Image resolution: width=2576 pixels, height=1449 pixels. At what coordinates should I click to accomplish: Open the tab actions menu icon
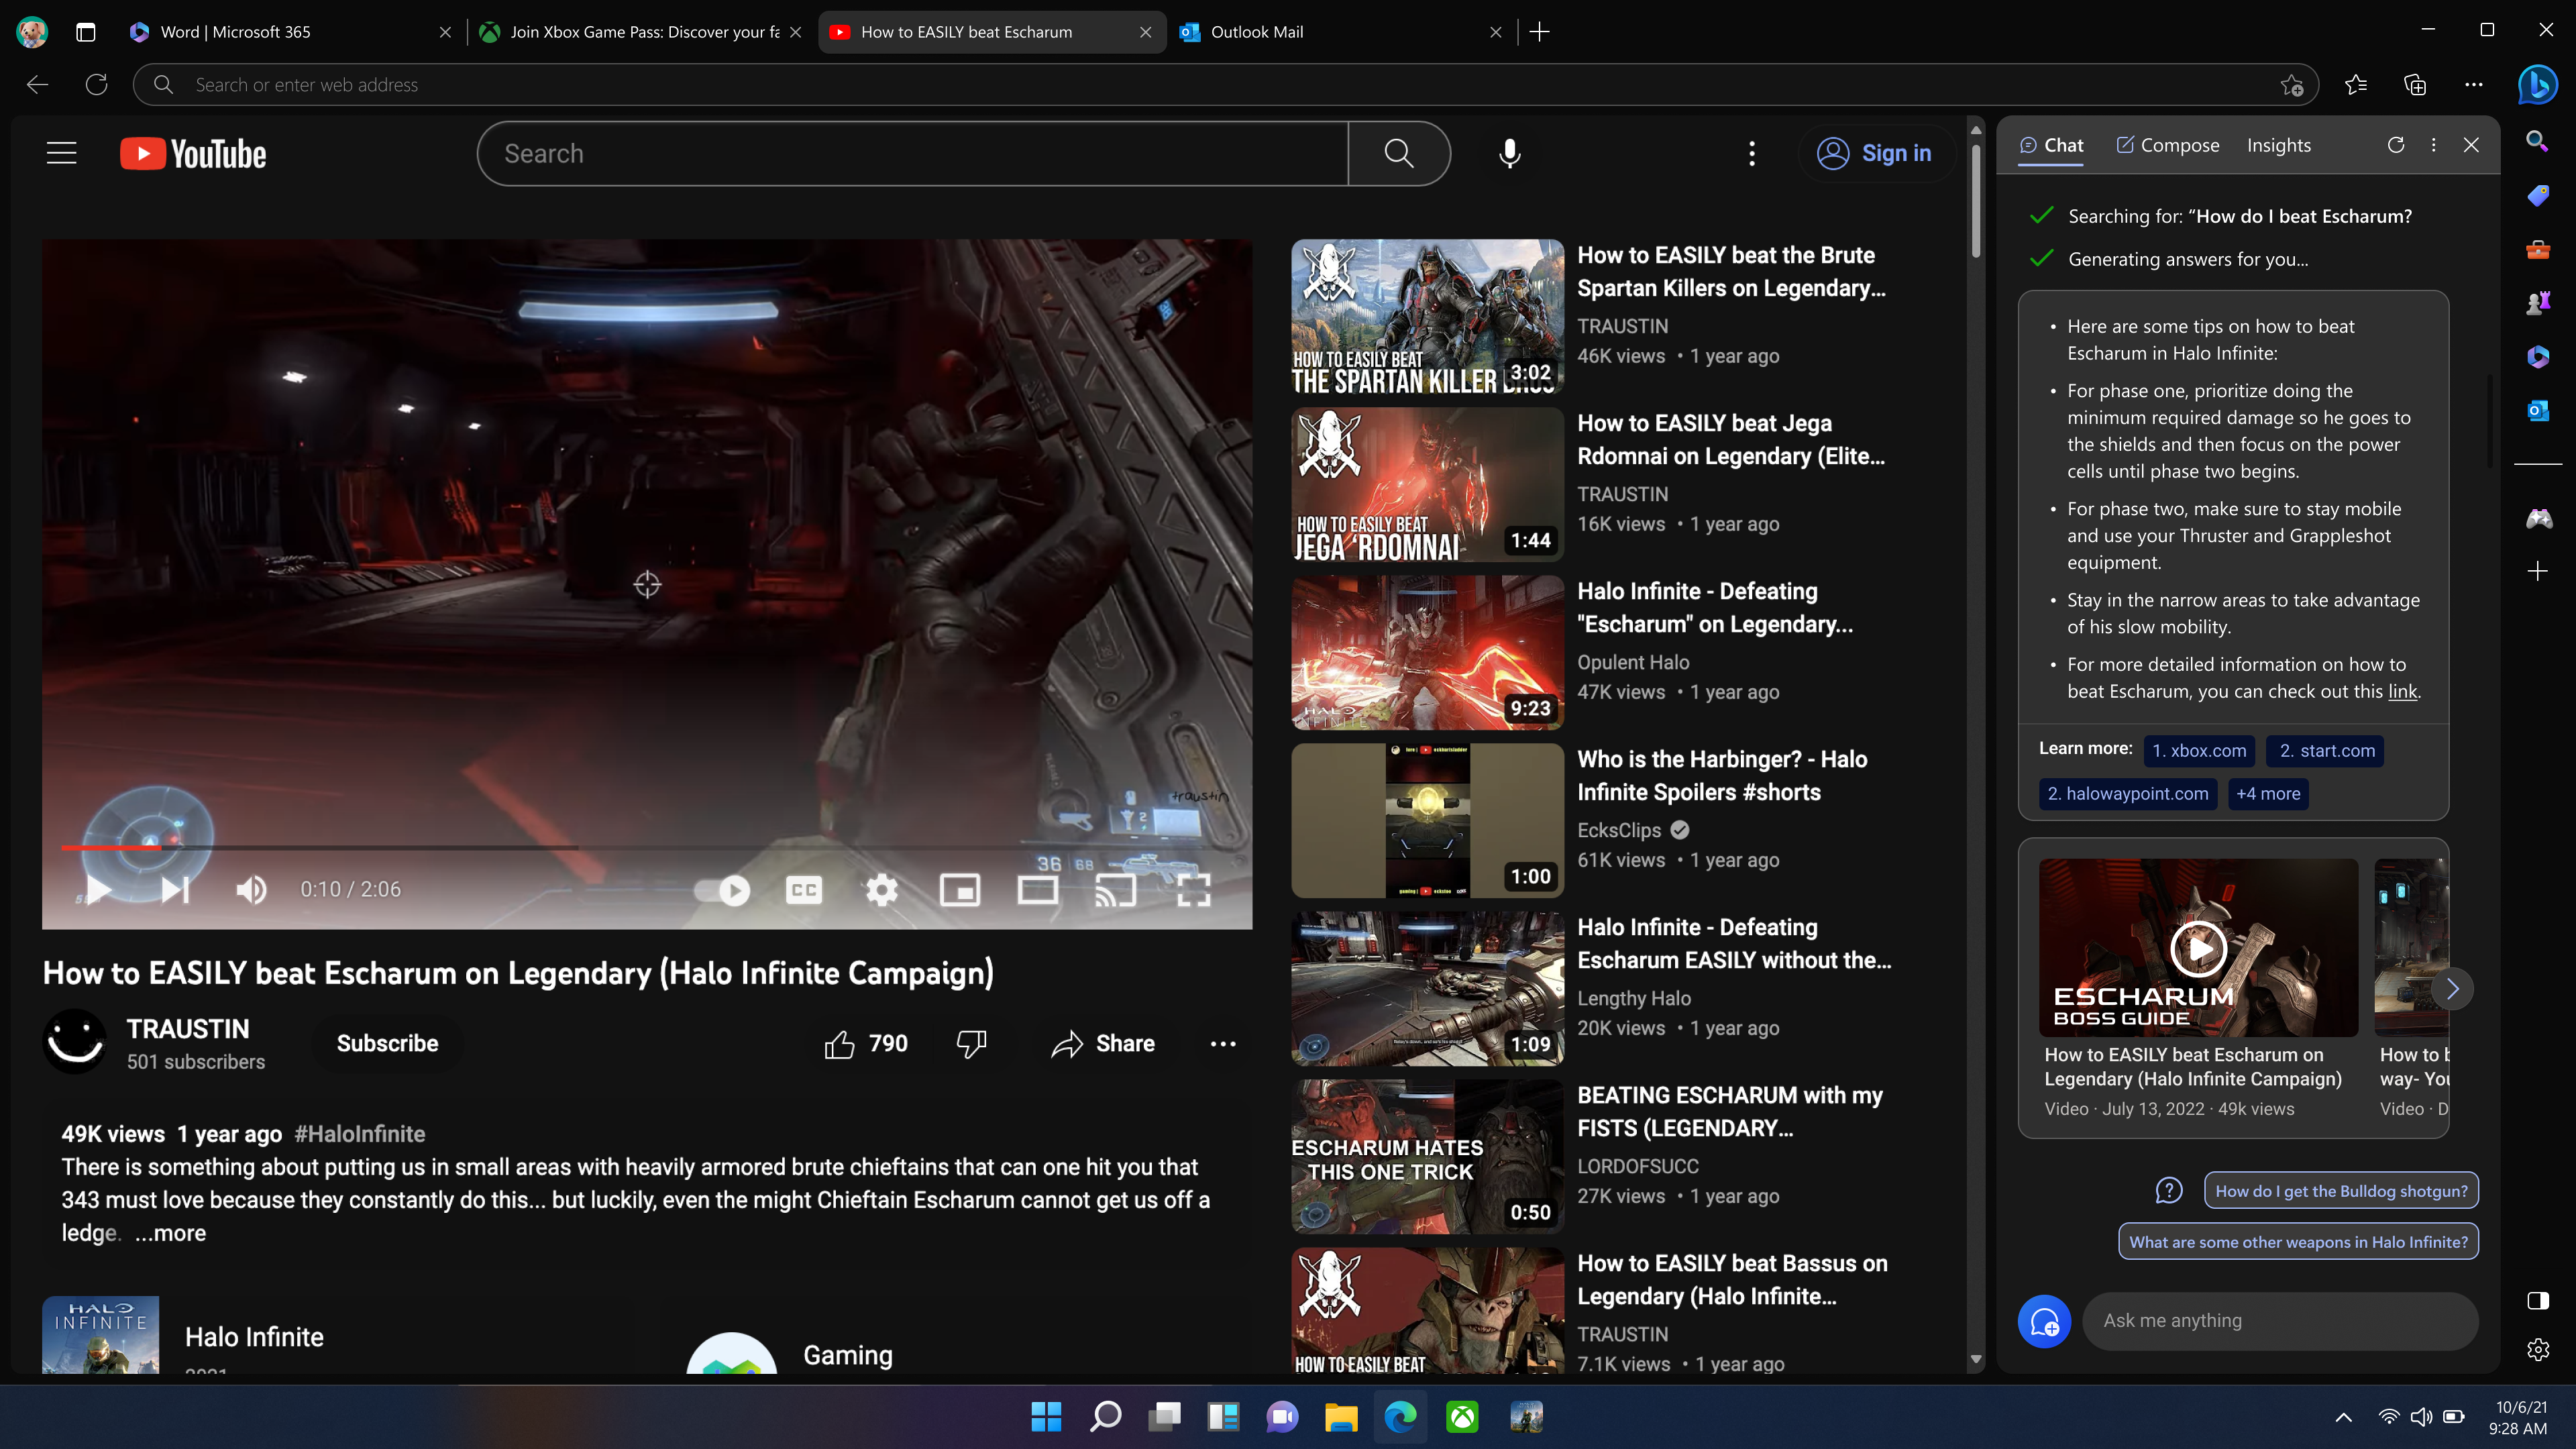(x=86, y=32)
